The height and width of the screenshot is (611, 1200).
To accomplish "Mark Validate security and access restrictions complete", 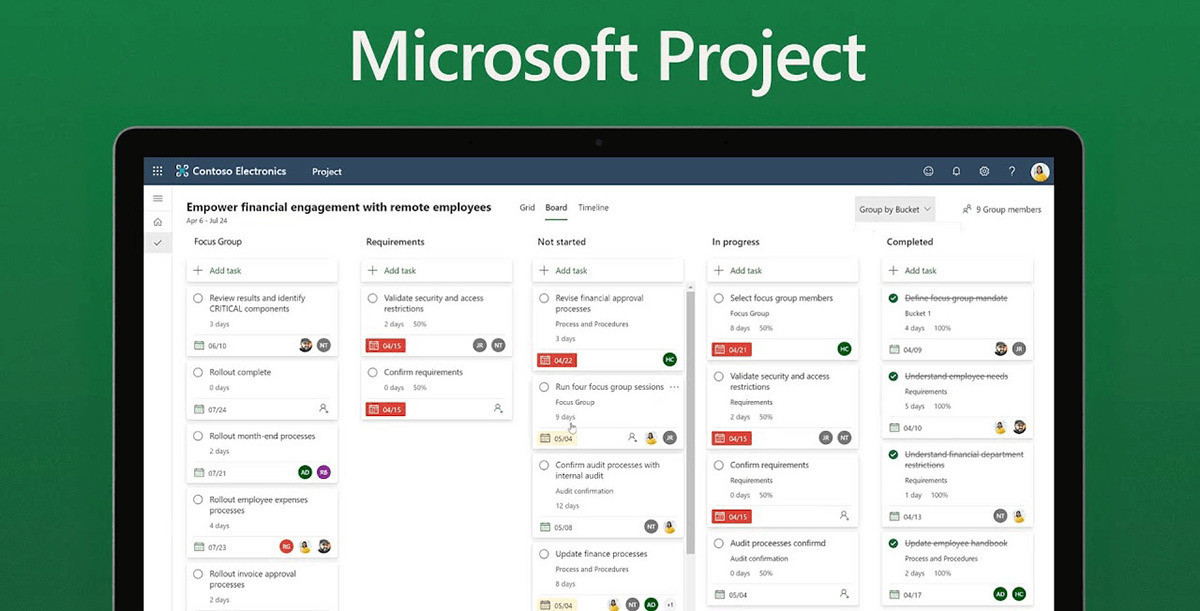I will click(x=717, y=378).
